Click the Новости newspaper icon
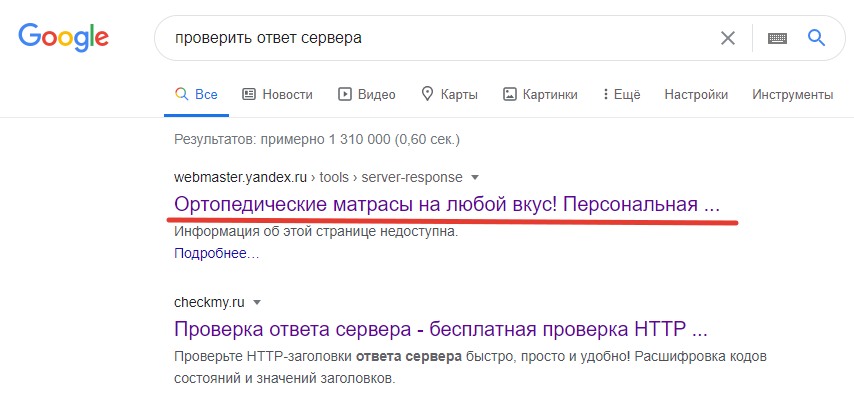 point(249,94)
